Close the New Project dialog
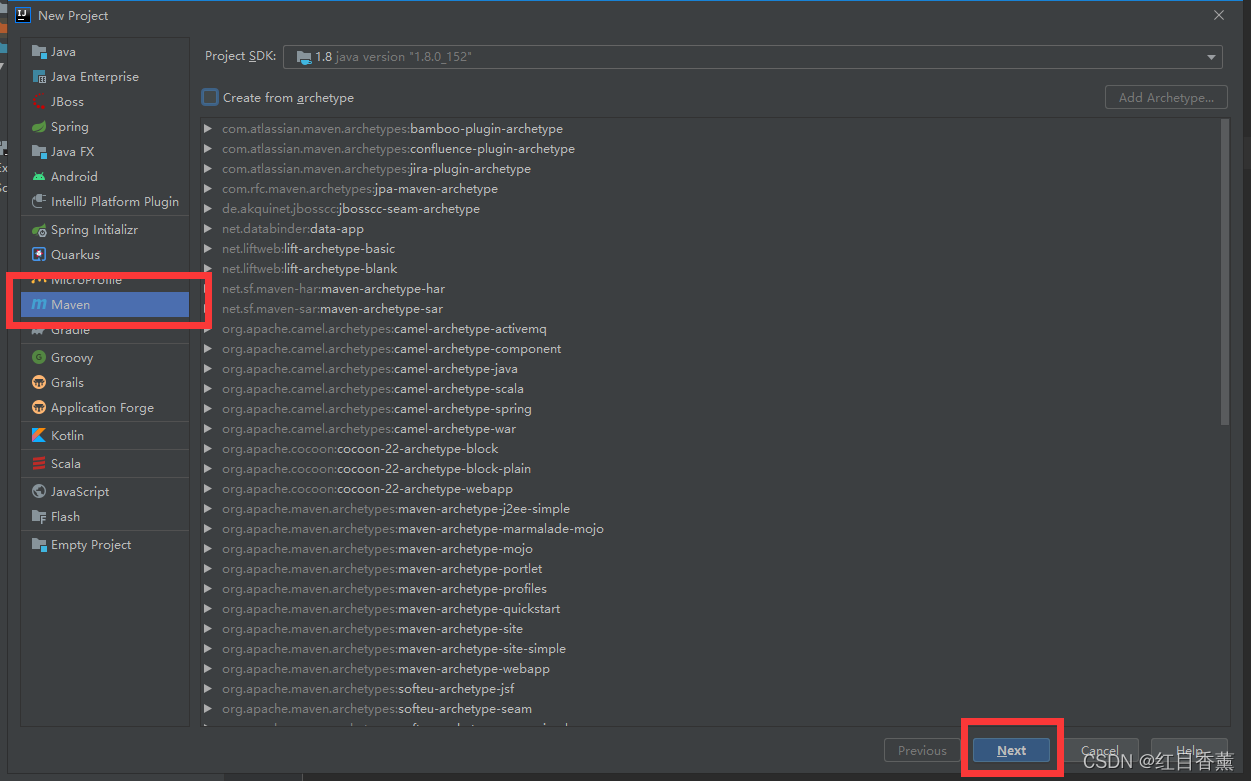The height and width of the screenshot is (781, 1251). point(1219,15)
